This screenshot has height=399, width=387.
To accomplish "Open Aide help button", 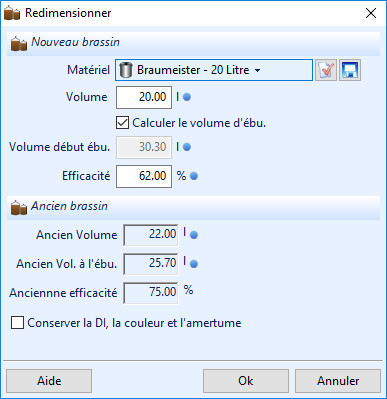I will pyautogui.click(x=49, y=381).
